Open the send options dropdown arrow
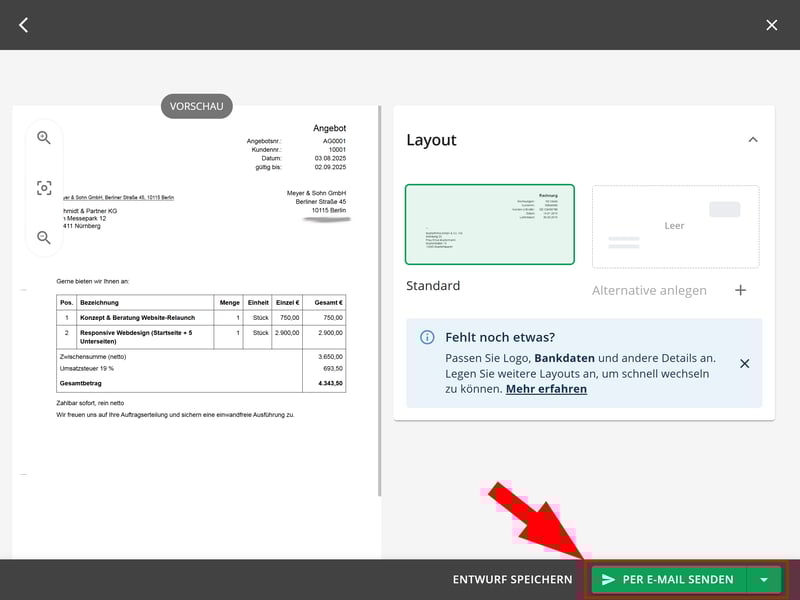 [764, 579]
